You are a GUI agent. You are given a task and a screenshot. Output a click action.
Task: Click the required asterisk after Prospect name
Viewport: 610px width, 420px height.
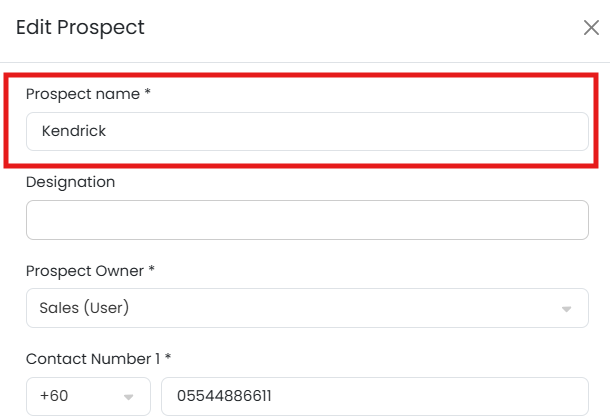tap(148, 94)
